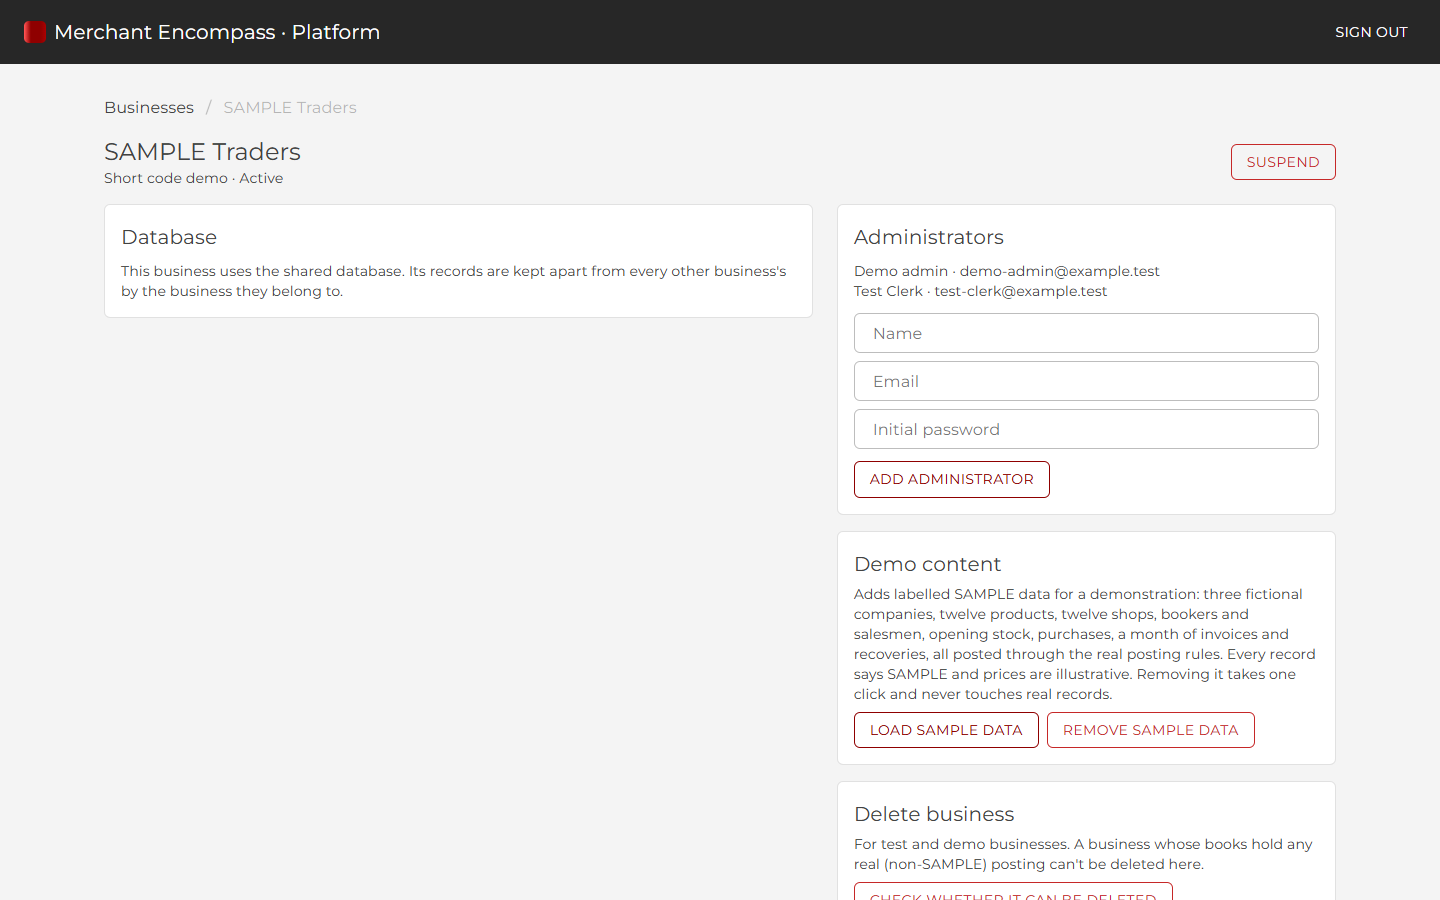Focus the administrator Name field
The width and height of the screenshot is (1440, 900).
[x=1086, y=333]
